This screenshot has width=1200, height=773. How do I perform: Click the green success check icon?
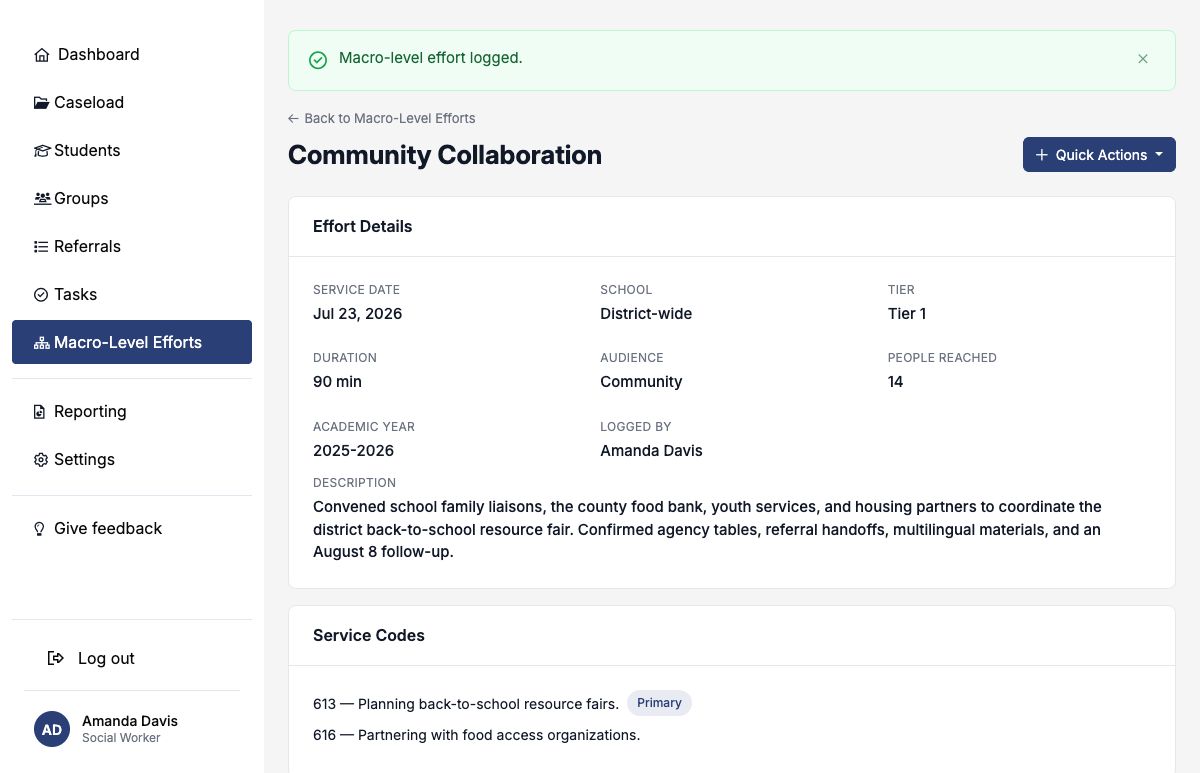coord(318,60)
